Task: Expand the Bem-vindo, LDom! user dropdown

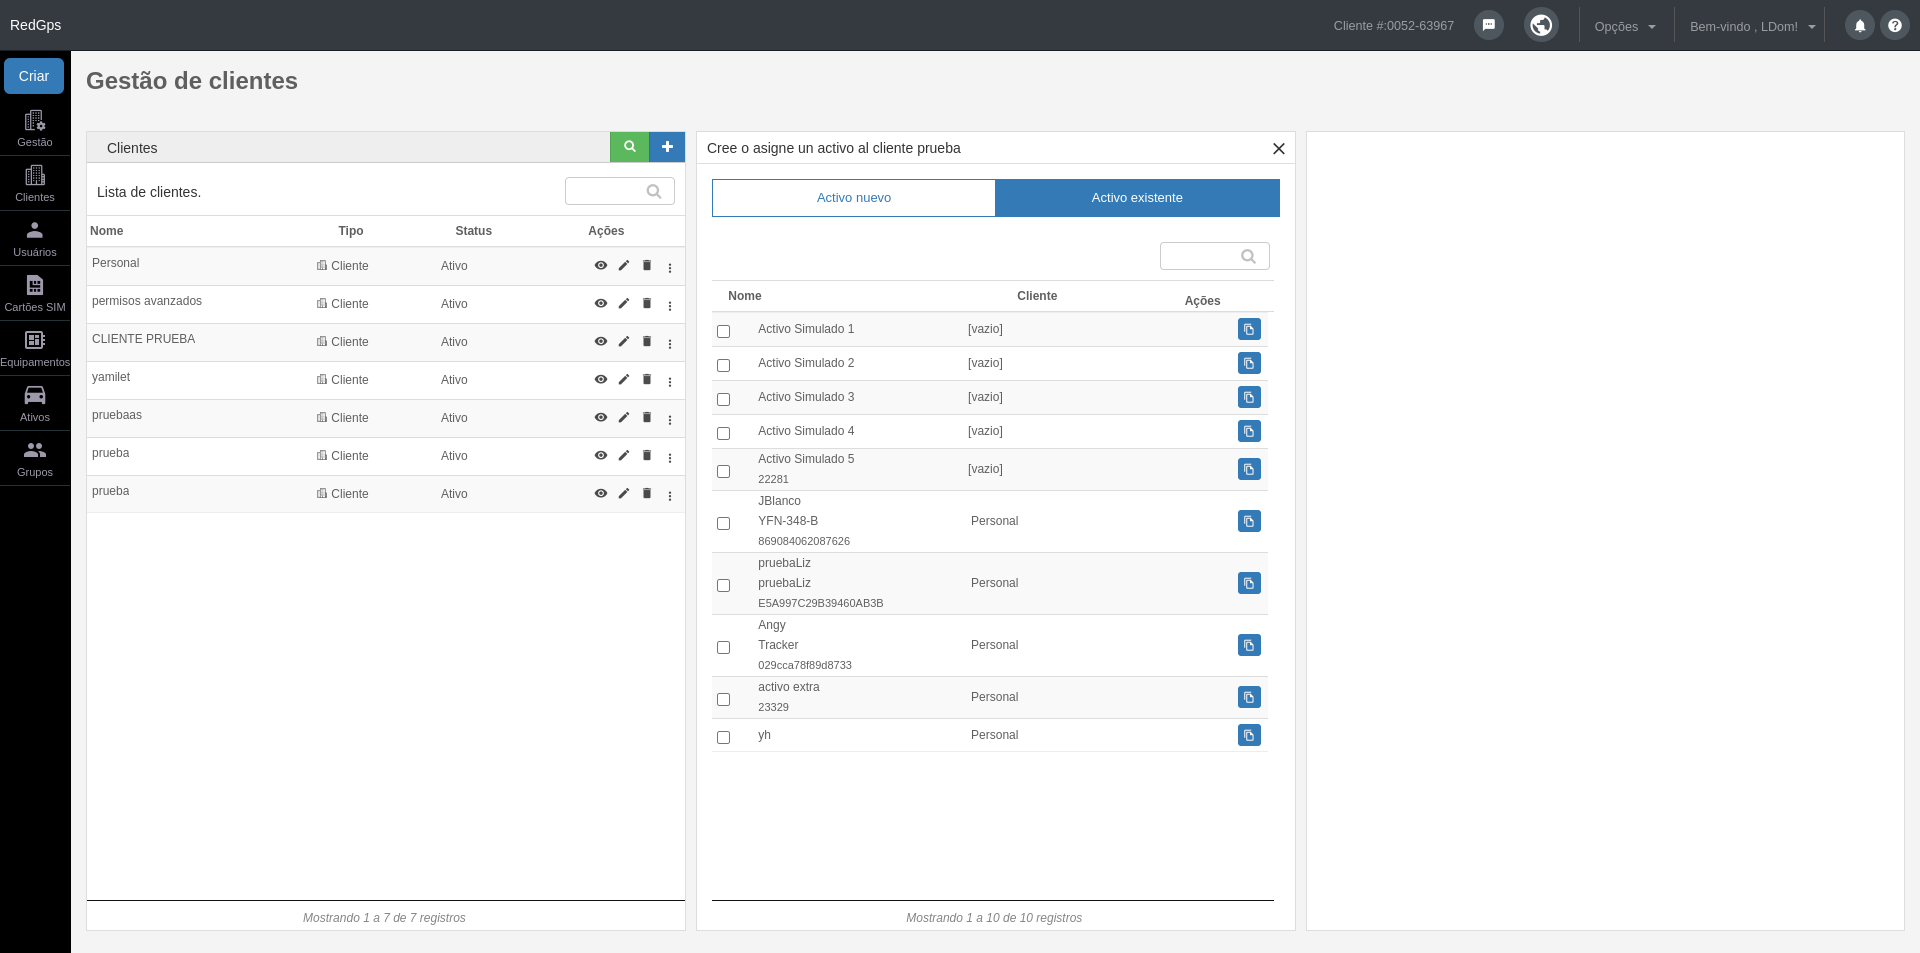Action: tap(1752, 27)
